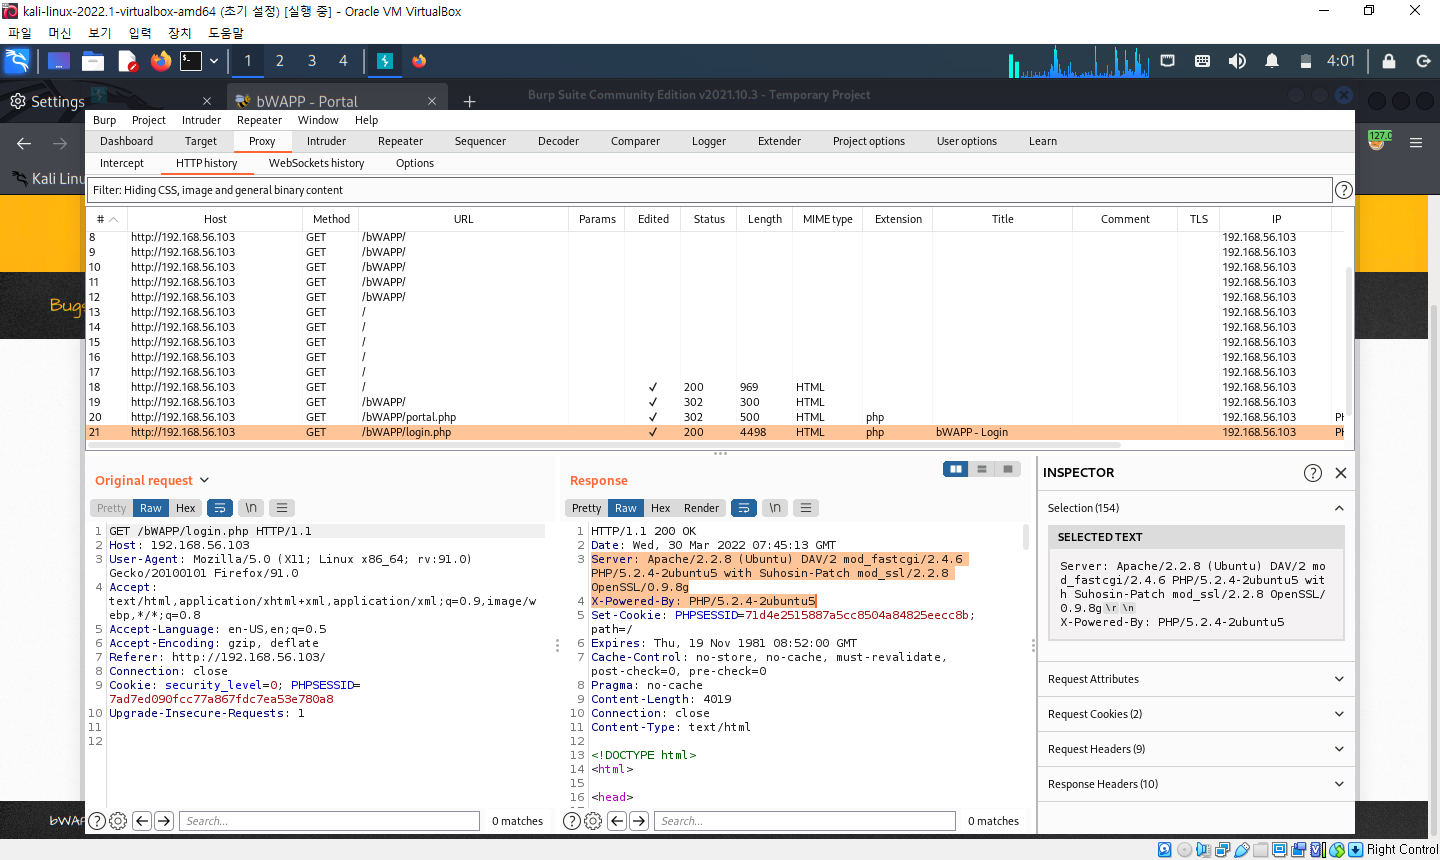Open request pane search settings gear
Screen dimensions: 1440x860
[x=118, y=821]
